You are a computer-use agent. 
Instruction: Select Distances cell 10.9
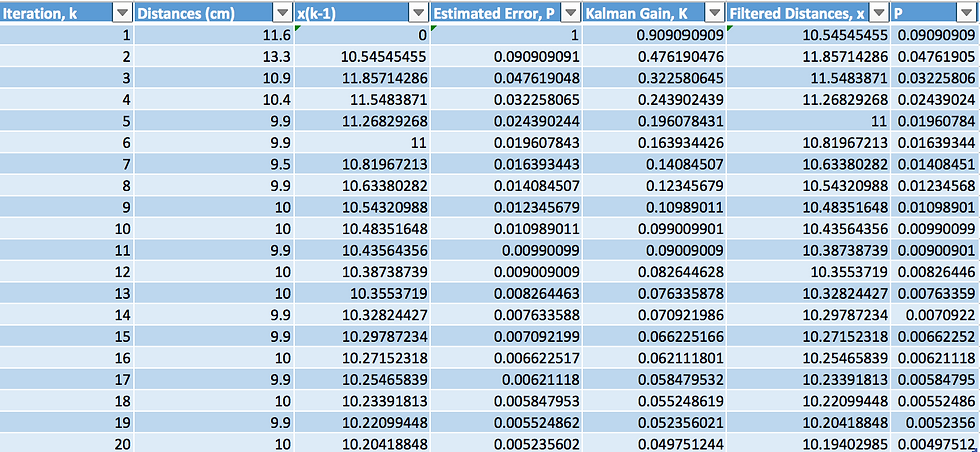tap(214, 78)
